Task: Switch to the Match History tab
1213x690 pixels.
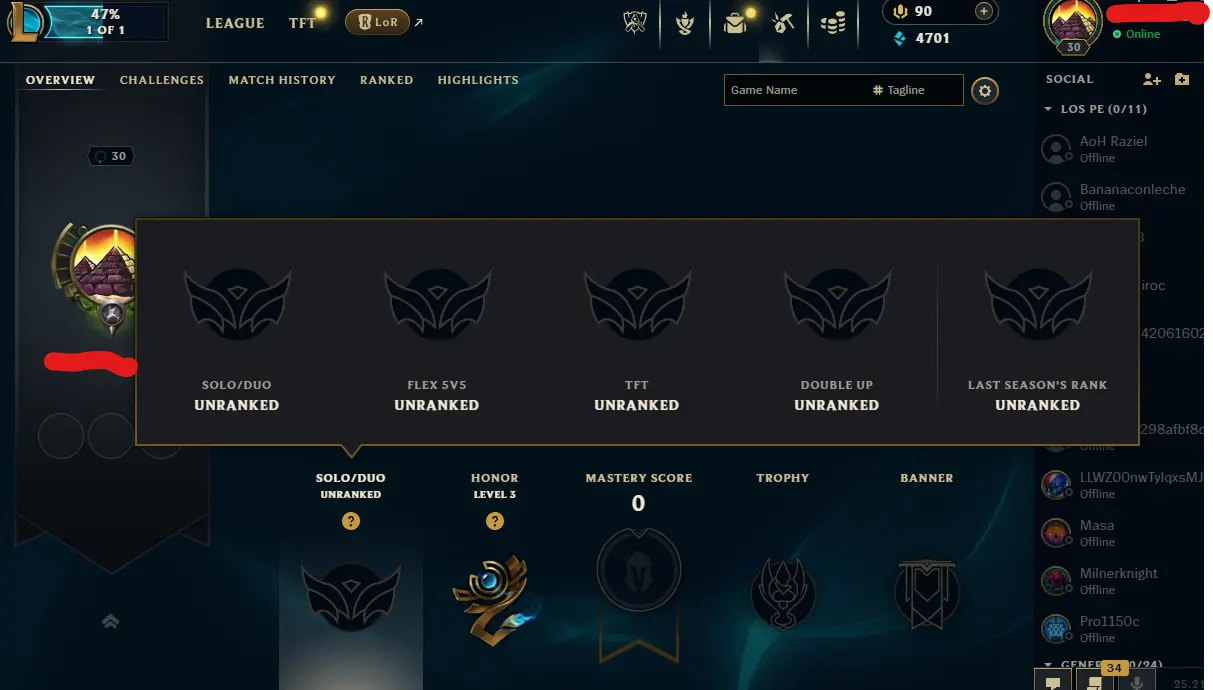Action: click(282, 80)
